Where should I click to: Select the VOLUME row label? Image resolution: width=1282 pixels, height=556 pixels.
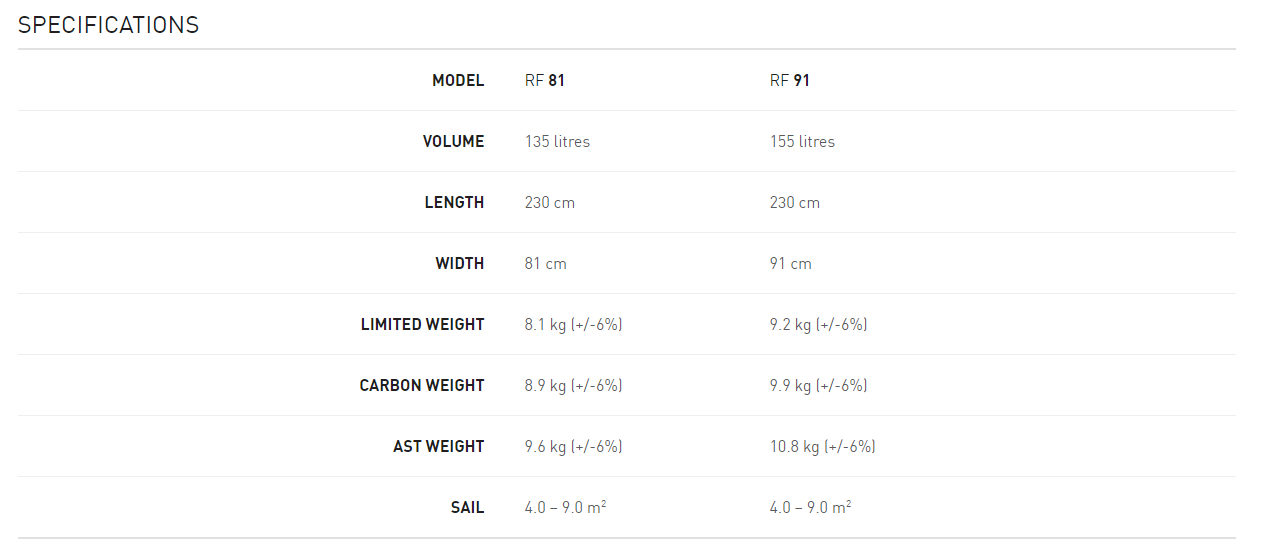[x=453, y=141]
